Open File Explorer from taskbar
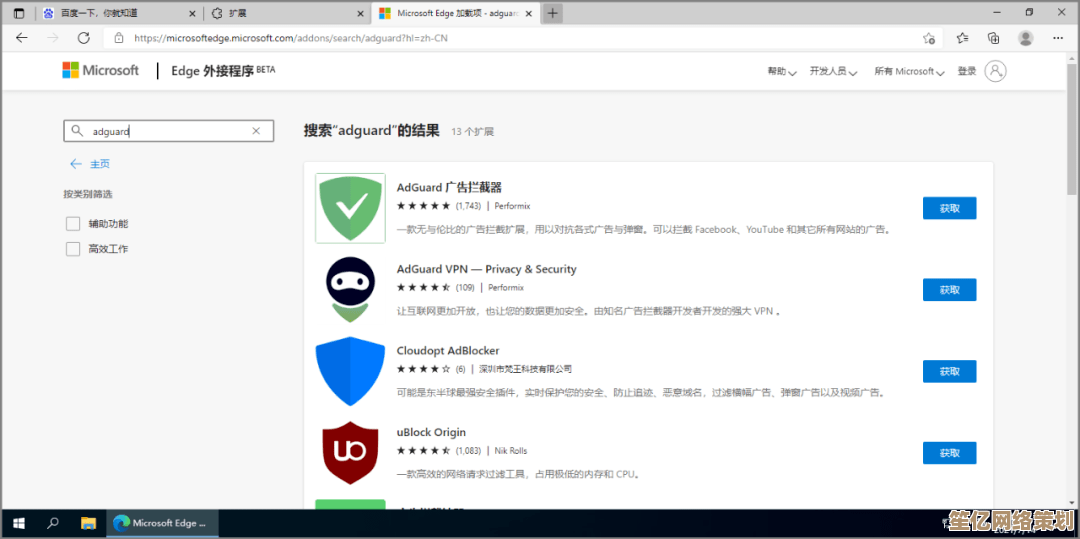Screen dimensions: 1080x539 tap(88, 522)
